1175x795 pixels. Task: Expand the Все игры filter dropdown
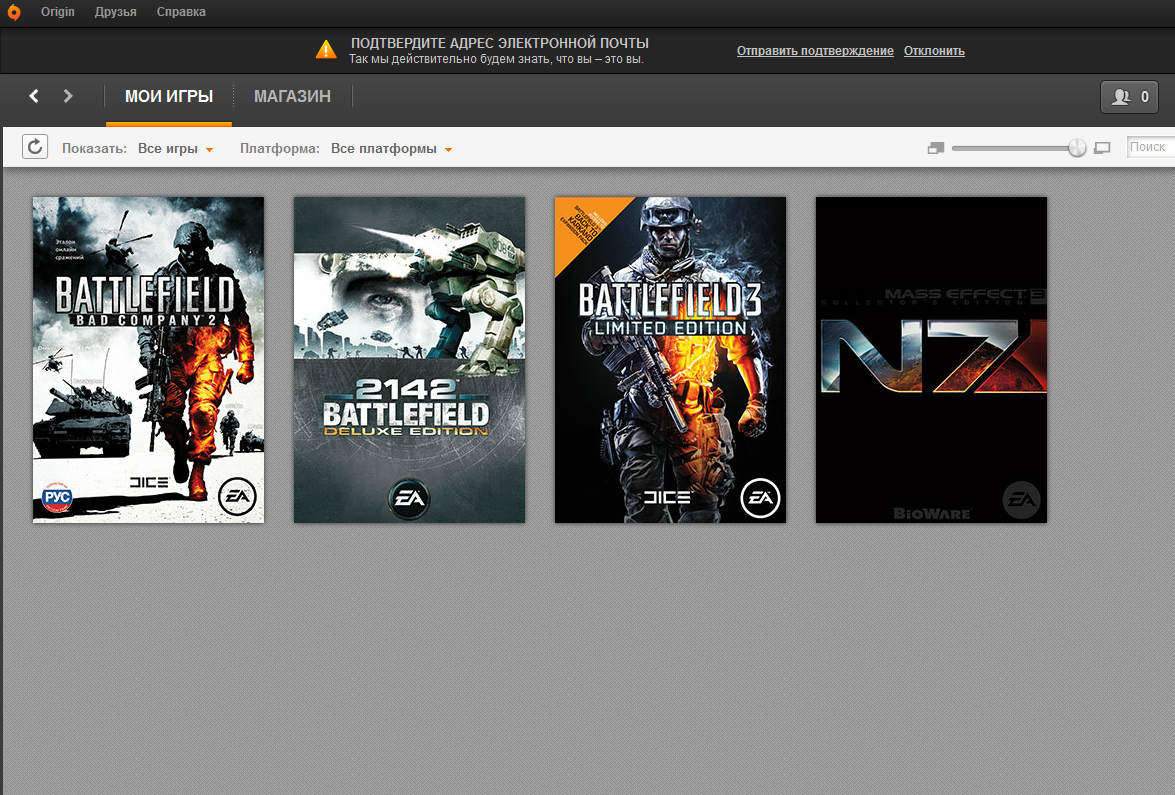click(x=175, y=148)
